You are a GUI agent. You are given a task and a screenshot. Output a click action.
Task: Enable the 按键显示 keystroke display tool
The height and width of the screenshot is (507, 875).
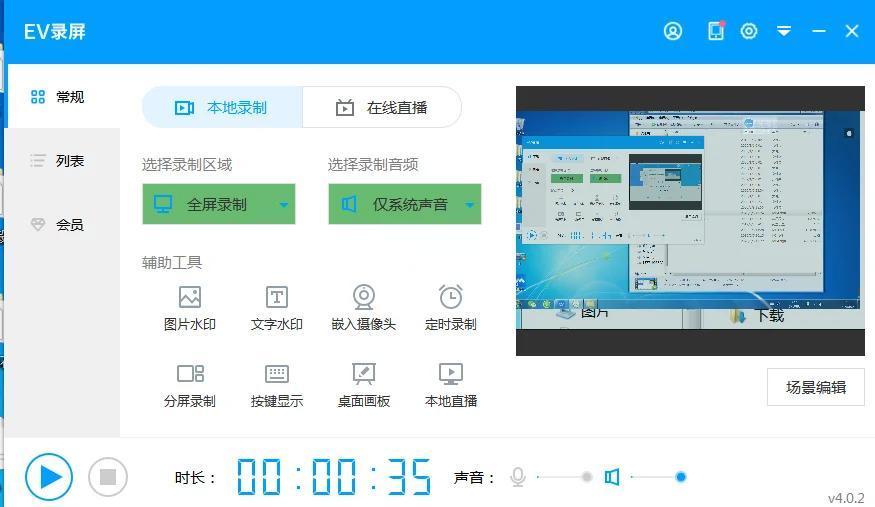coord(276,374)
